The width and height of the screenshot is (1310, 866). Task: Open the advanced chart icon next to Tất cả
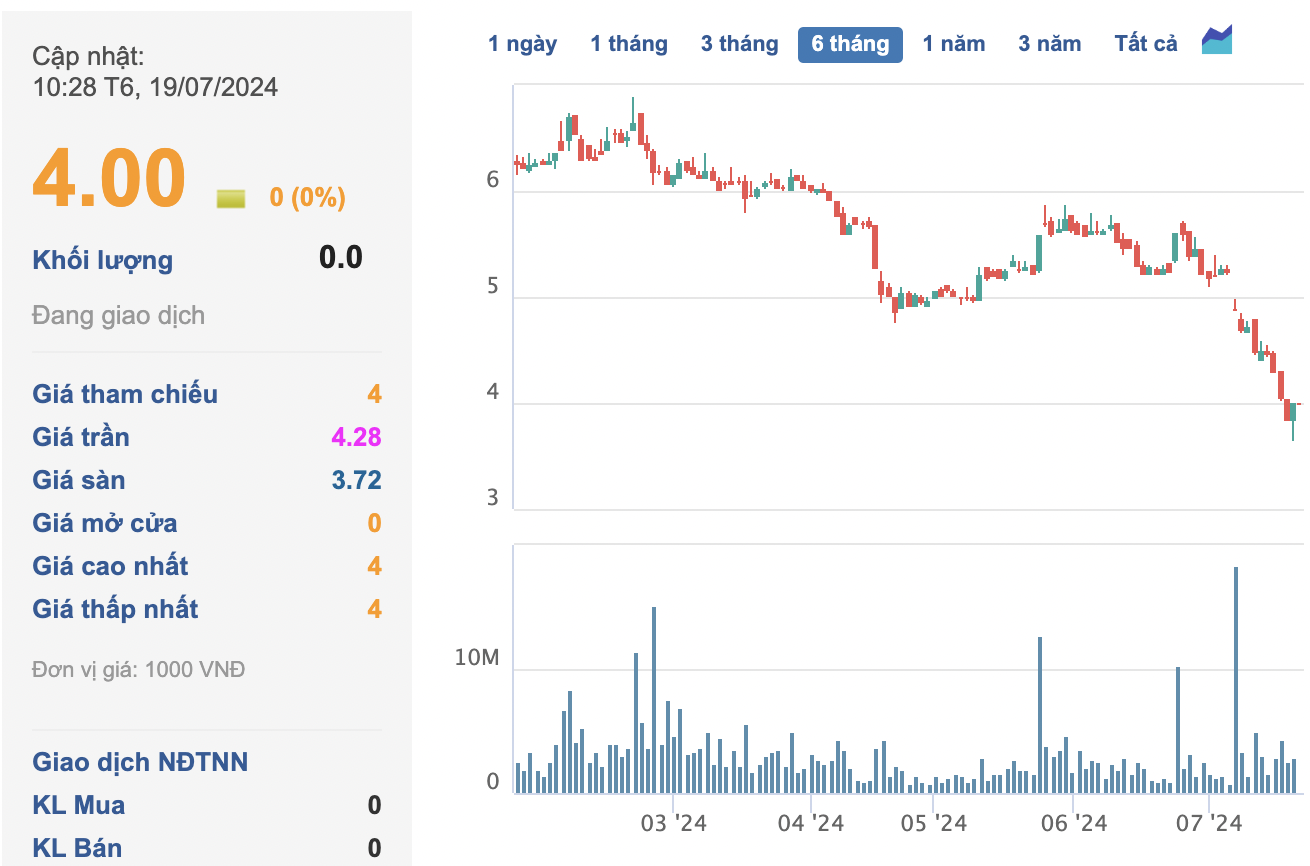pyautogui.click(x=1217, y=40)
